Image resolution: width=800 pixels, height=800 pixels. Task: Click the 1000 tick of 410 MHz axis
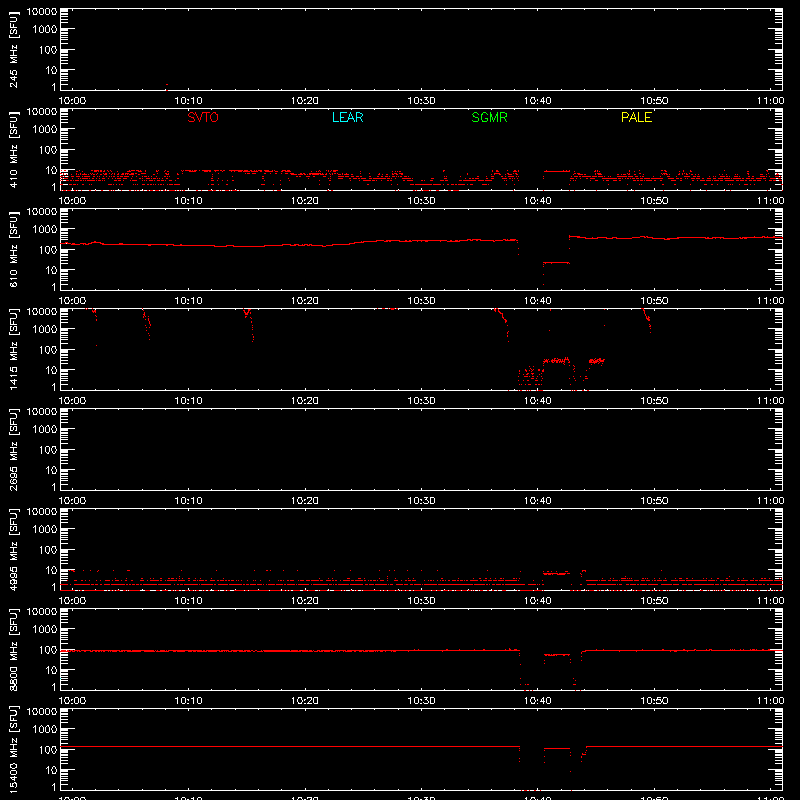point(46,130)
